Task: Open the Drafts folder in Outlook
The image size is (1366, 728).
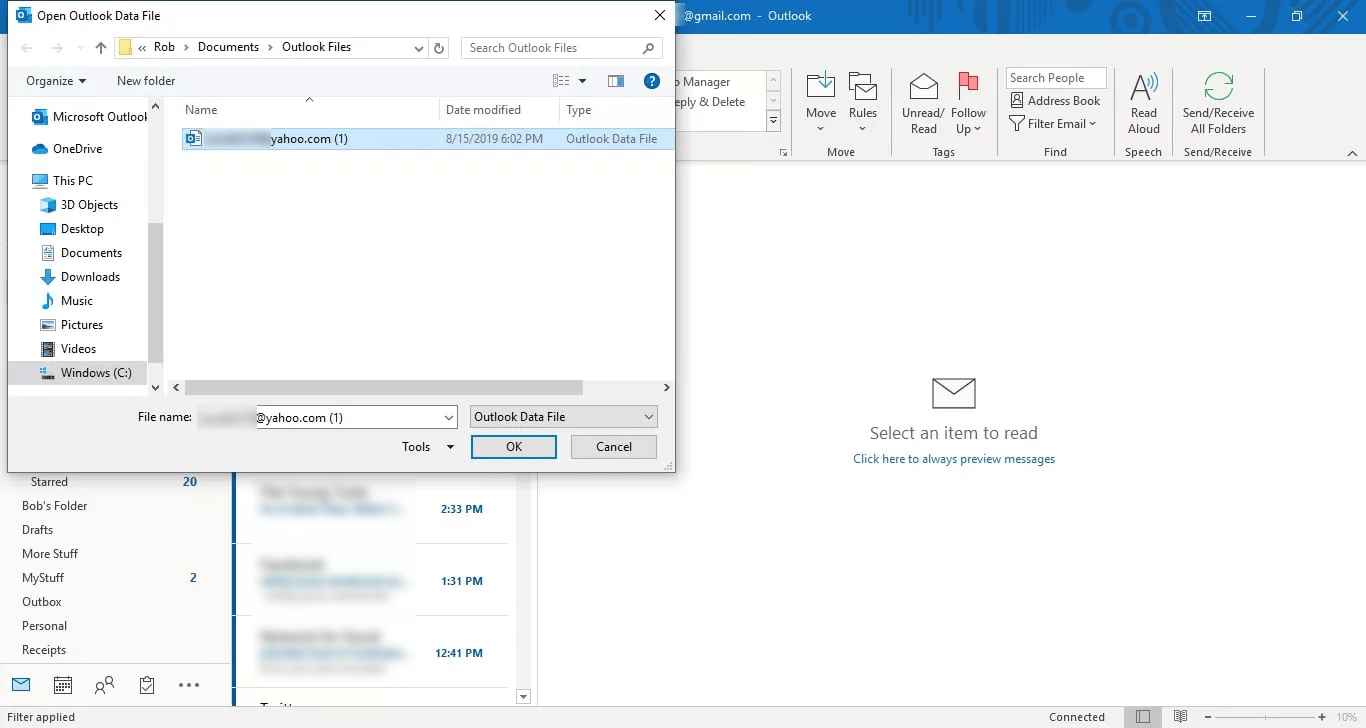Action: pos(38,530)
